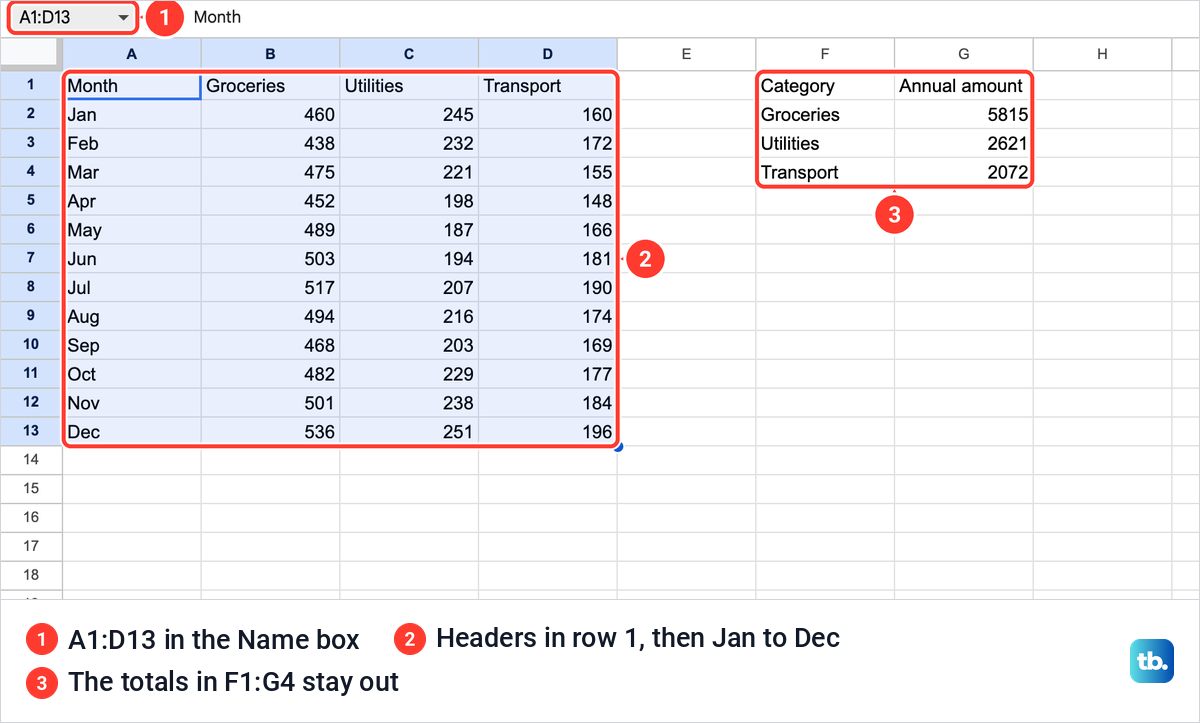Click the 198 utilities value
The height and width of the screenshot is (723, 1200).
(409, 201)
